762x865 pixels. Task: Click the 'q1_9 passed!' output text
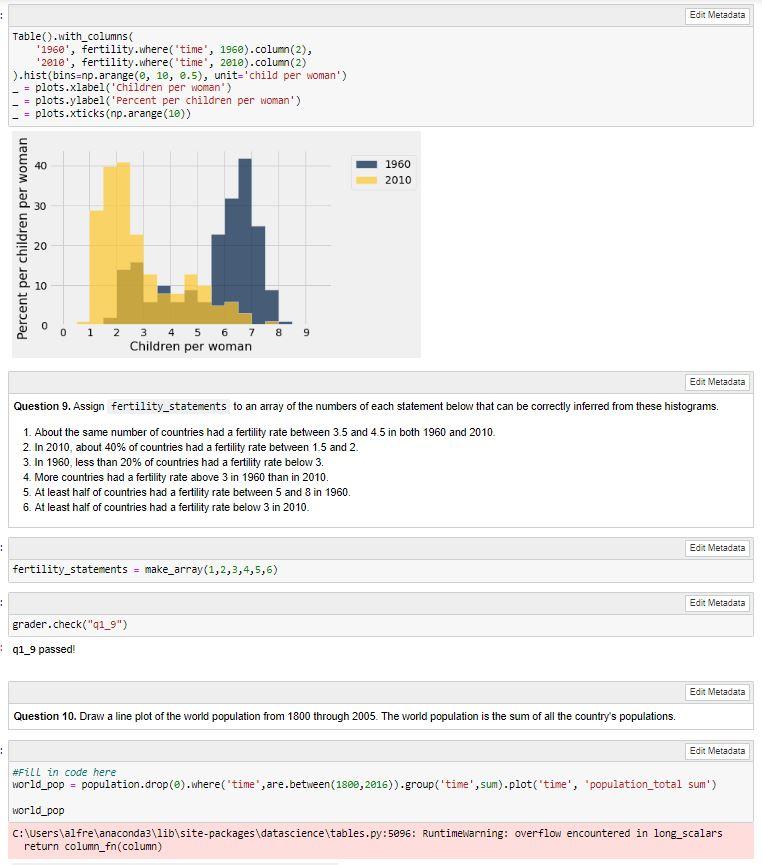[44, 649]
